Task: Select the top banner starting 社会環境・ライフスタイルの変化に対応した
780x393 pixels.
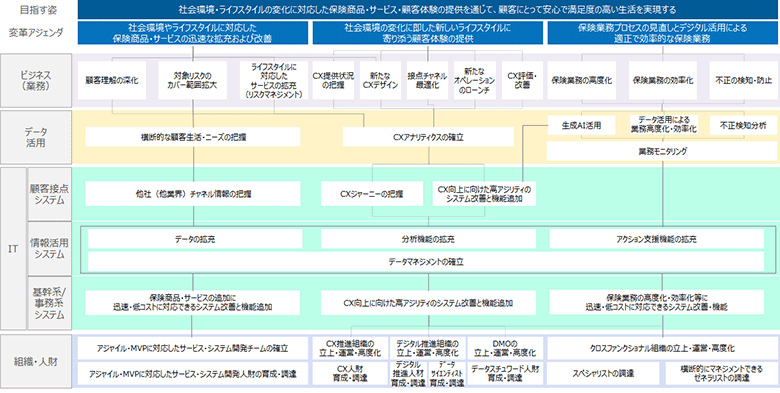Action: coord(427,9)
